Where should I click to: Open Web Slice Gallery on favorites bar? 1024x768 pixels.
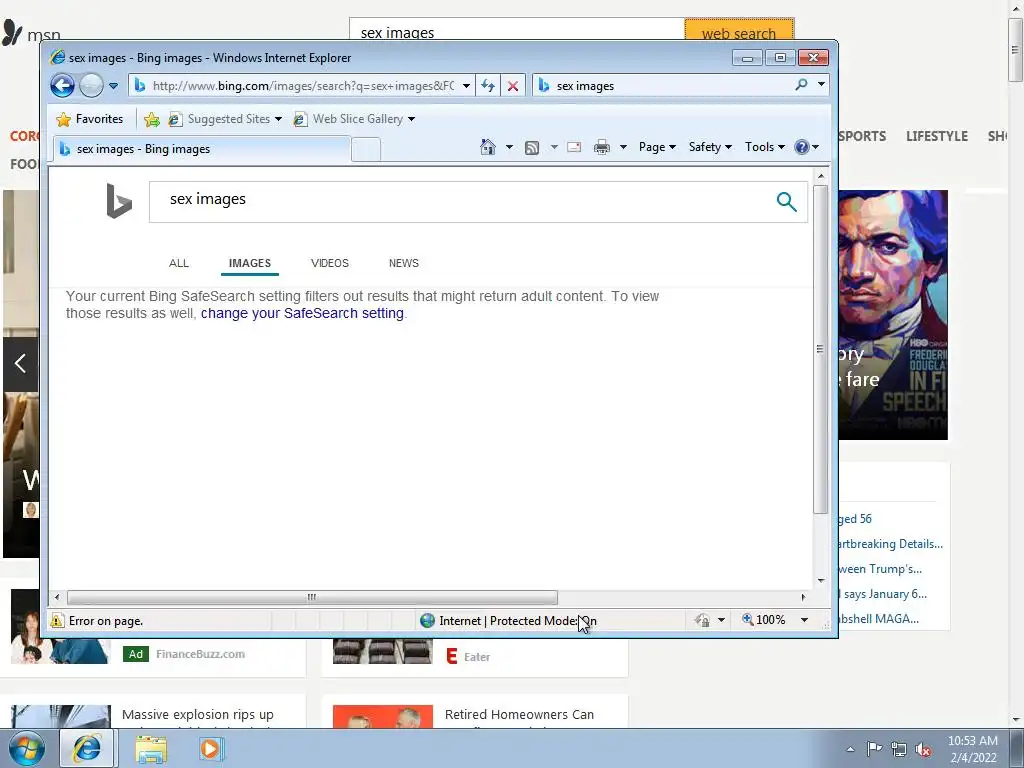click(x=354, y=119)
